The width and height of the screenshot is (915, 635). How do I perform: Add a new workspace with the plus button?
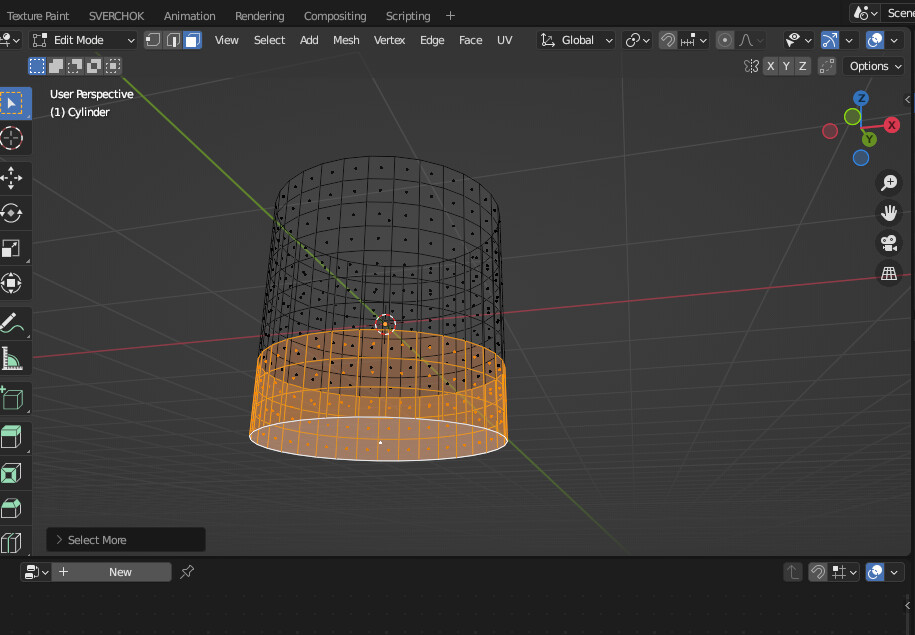[x=448, y=15]
